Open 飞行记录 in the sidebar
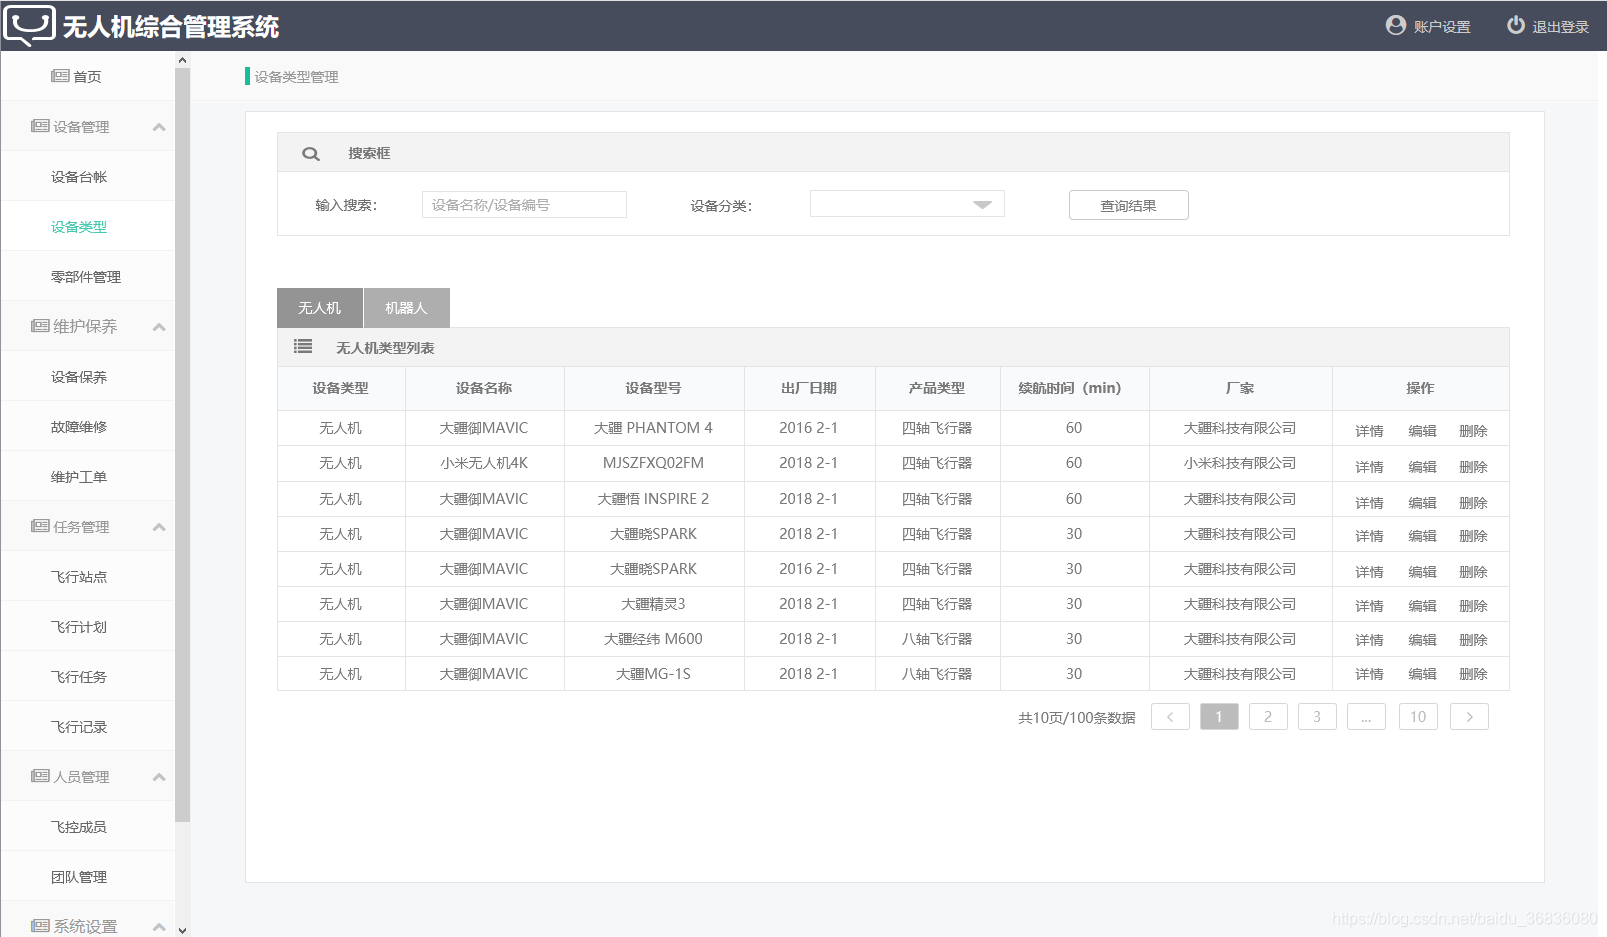 tap(79, 727)
